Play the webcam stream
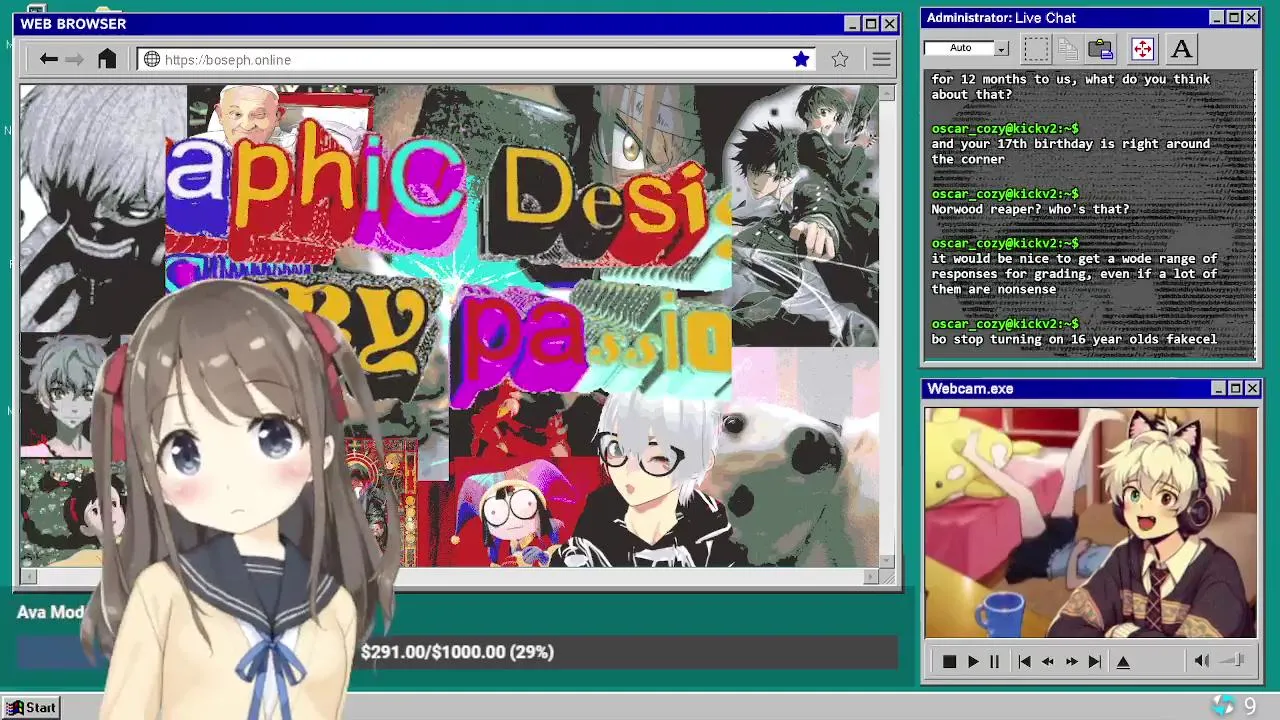The width and height of the screenshot is (1280, 720). 972,661
